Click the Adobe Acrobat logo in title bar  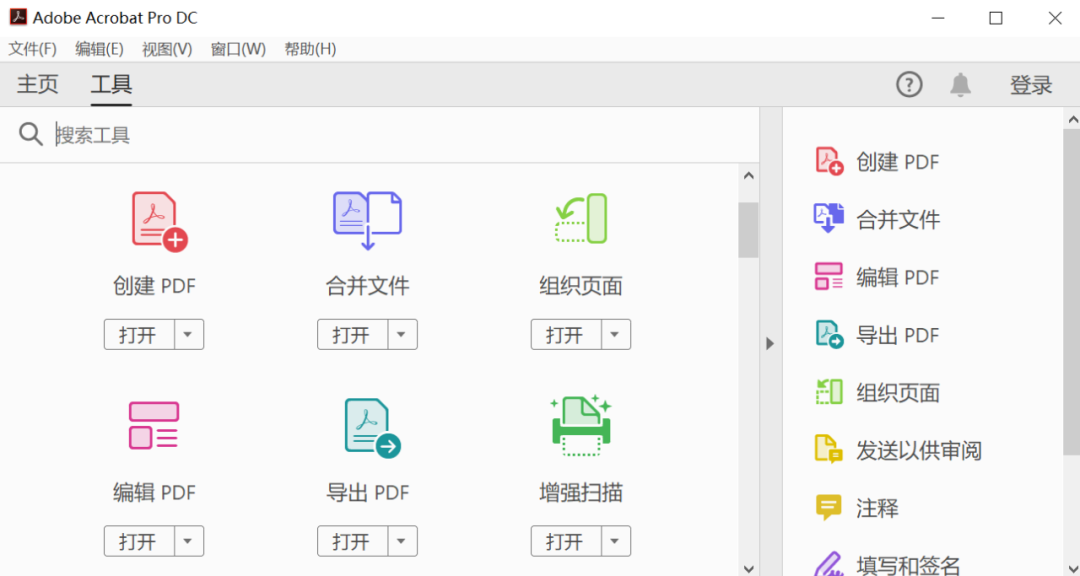click(x=18, y=17)
